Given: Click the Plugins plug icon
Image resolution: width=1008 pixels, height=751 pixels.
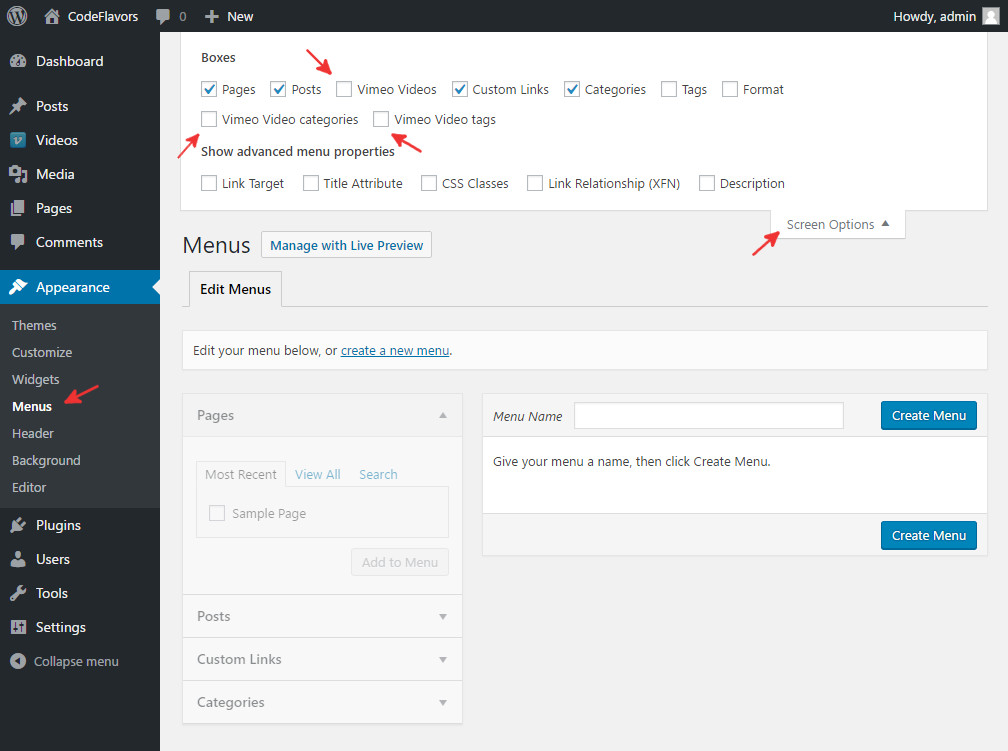Looking at the screenshot, I should pyautogui.click(x=18, y=525).
